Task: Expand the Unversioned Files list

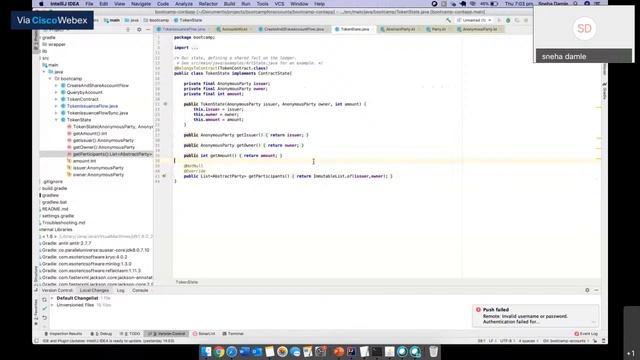Action: coord(52,305)
